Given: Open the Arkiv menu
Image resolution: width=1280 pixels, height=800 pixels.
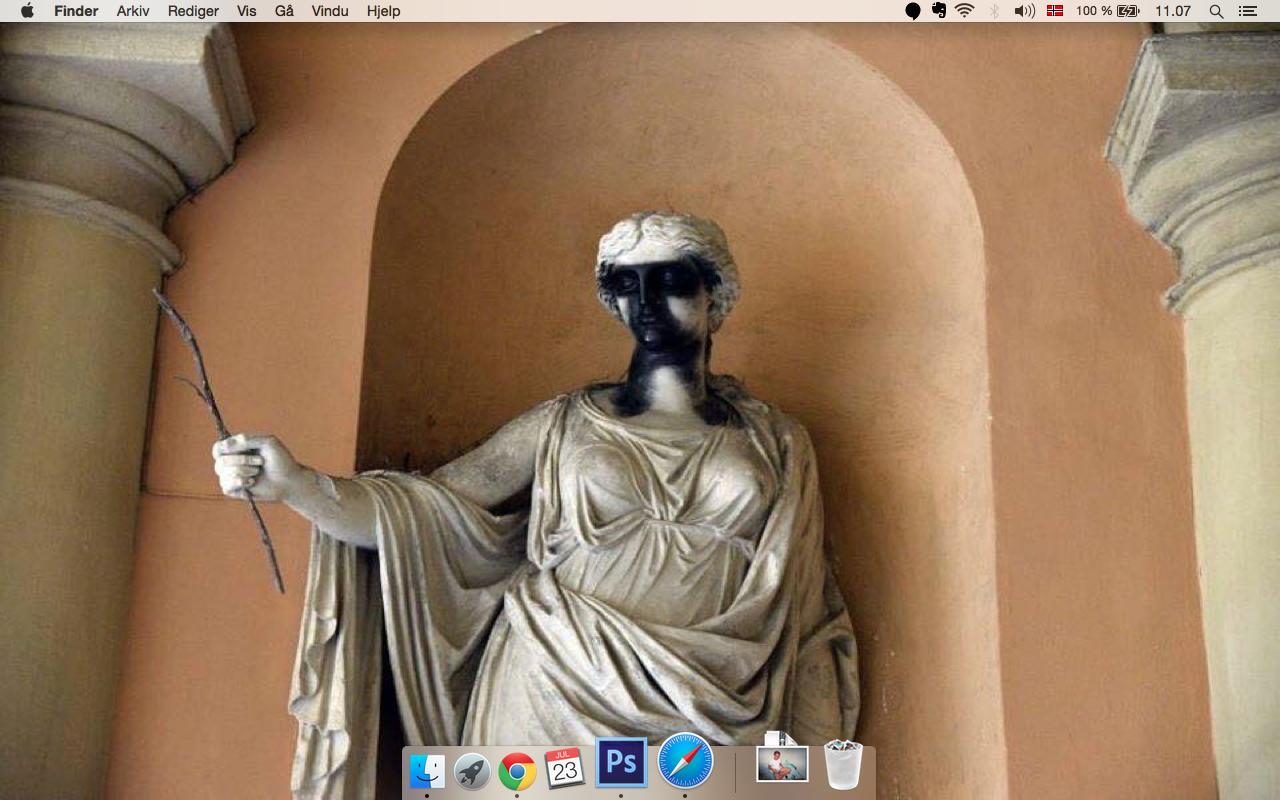Looking at the screenshot, I should [133, 11].
